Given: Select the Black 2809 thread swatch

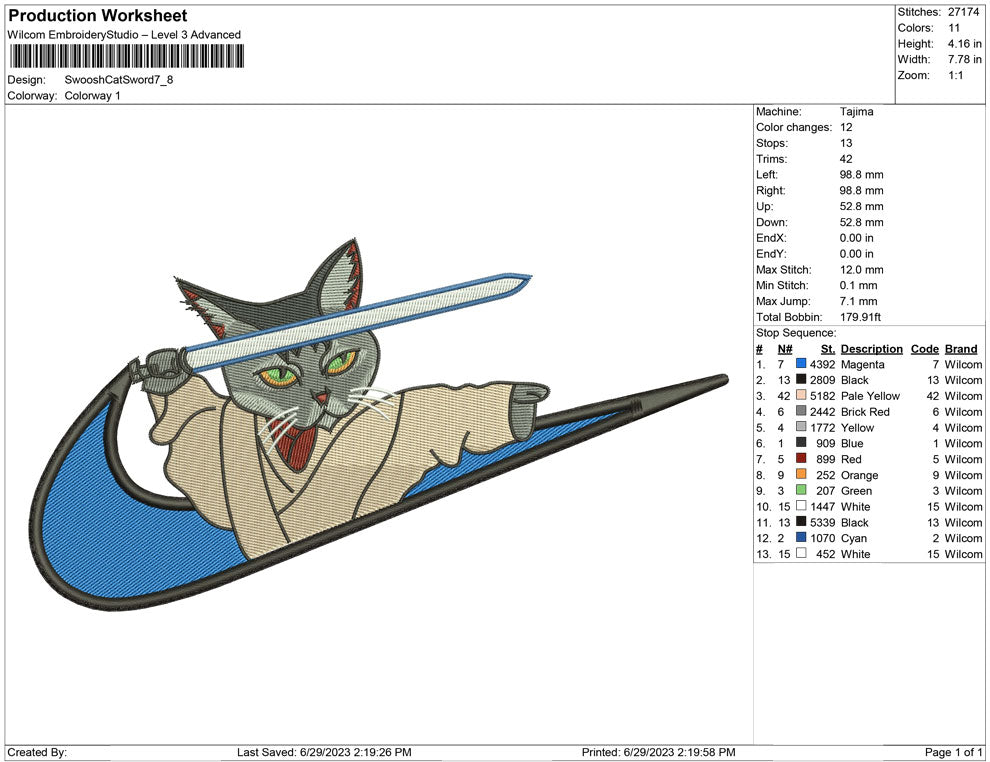Looking at the screenshot, I should pos(801,379).
